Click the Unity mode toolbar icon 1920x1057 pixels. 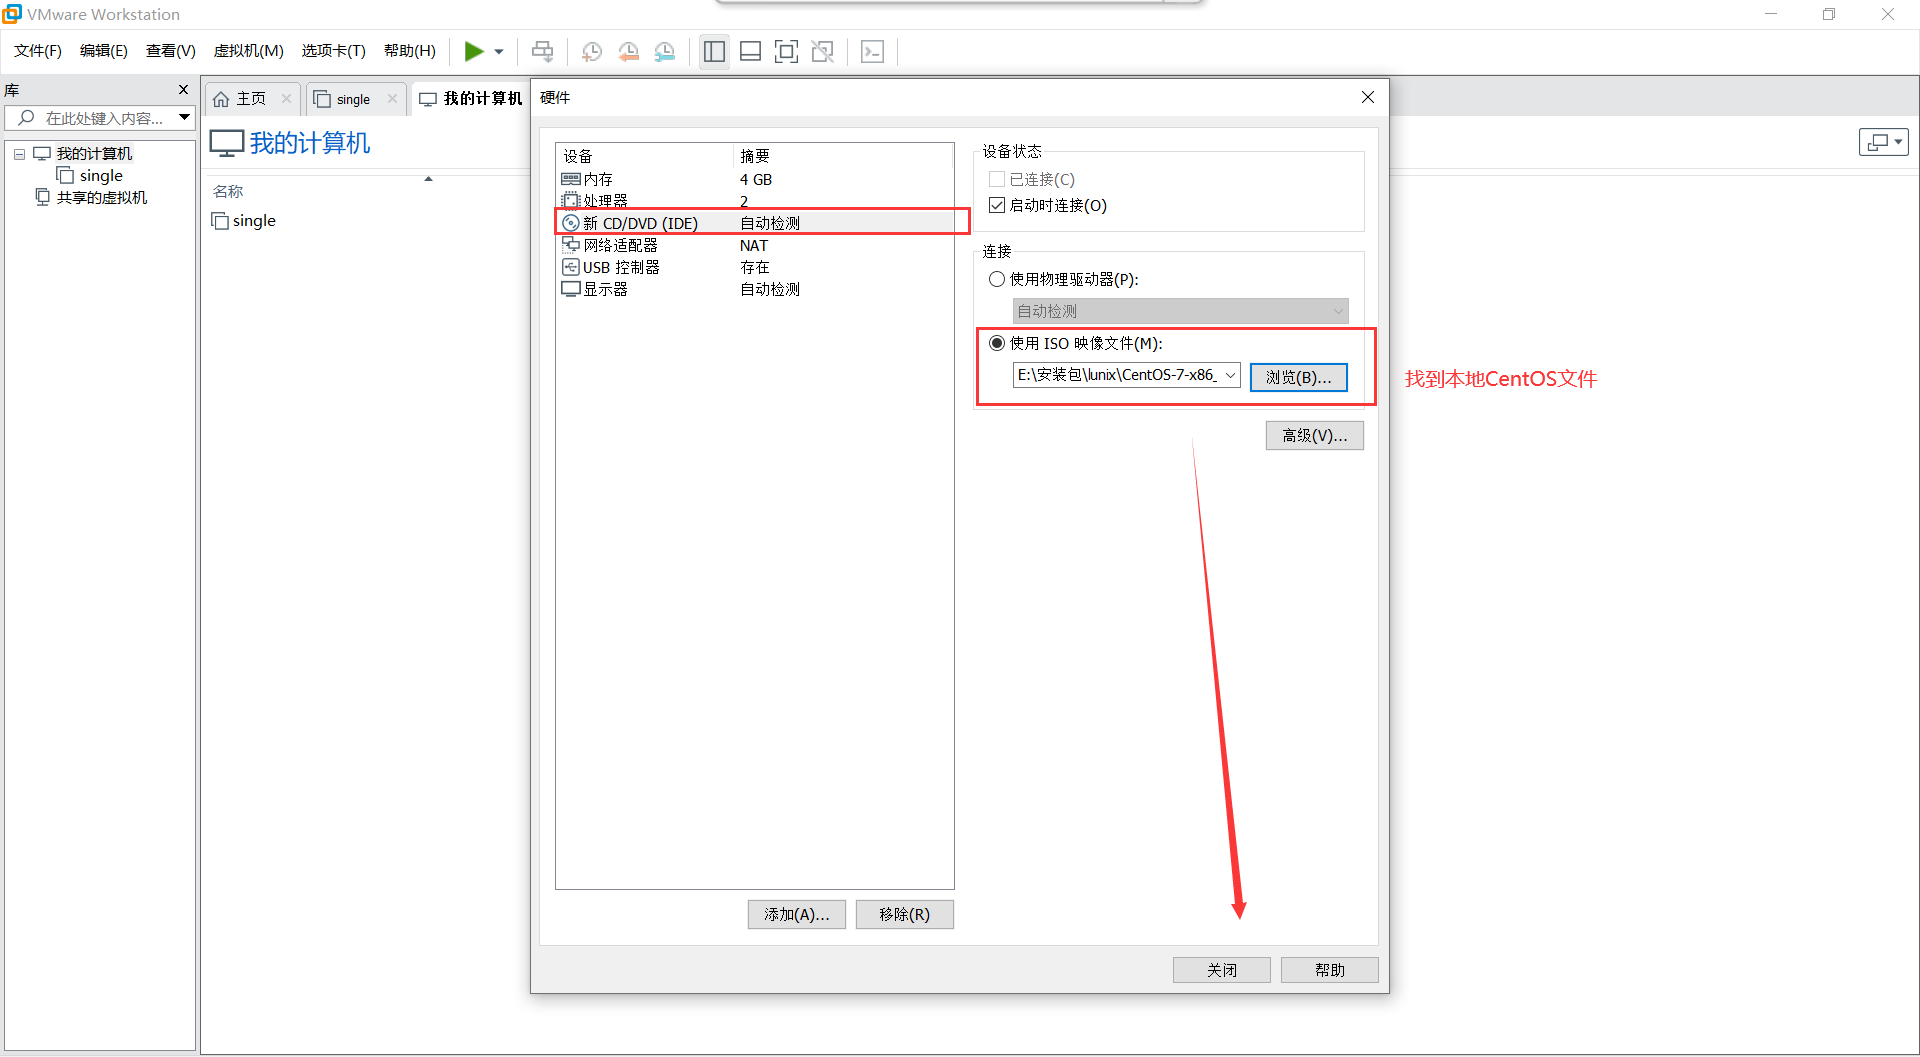[822, 52]
